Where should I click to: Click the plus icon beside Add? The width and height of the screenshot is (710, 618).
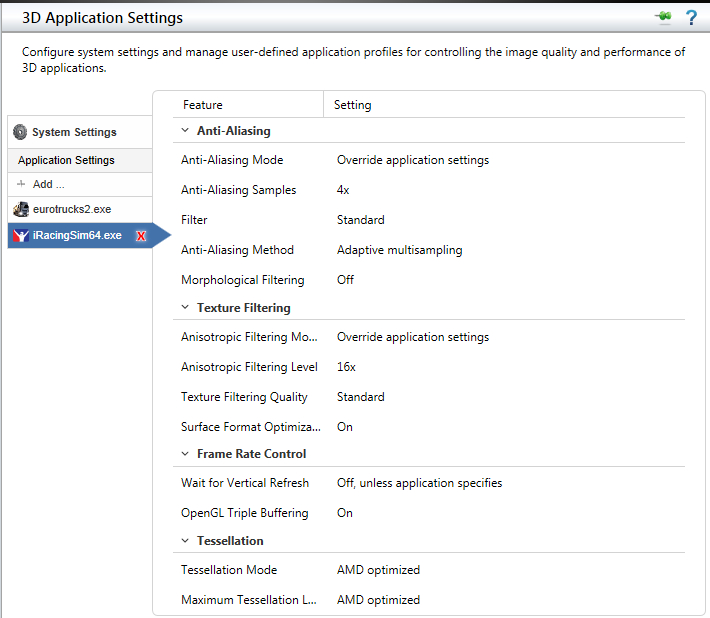click(x=21, y=184)
